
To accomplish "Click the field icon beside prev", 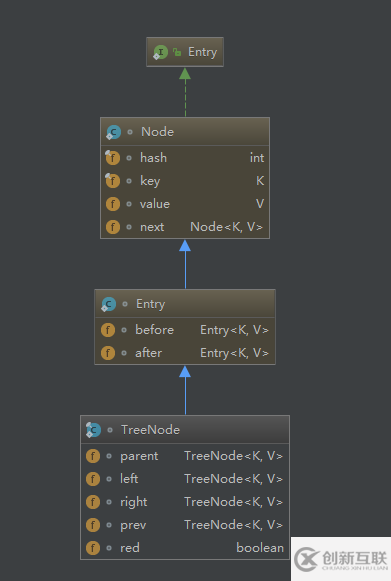I will click(x=93, y=525).
